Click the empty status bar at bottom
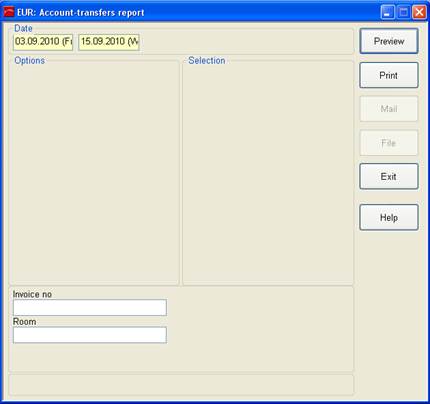The image size is (430, 404). [x=181, y=385]
